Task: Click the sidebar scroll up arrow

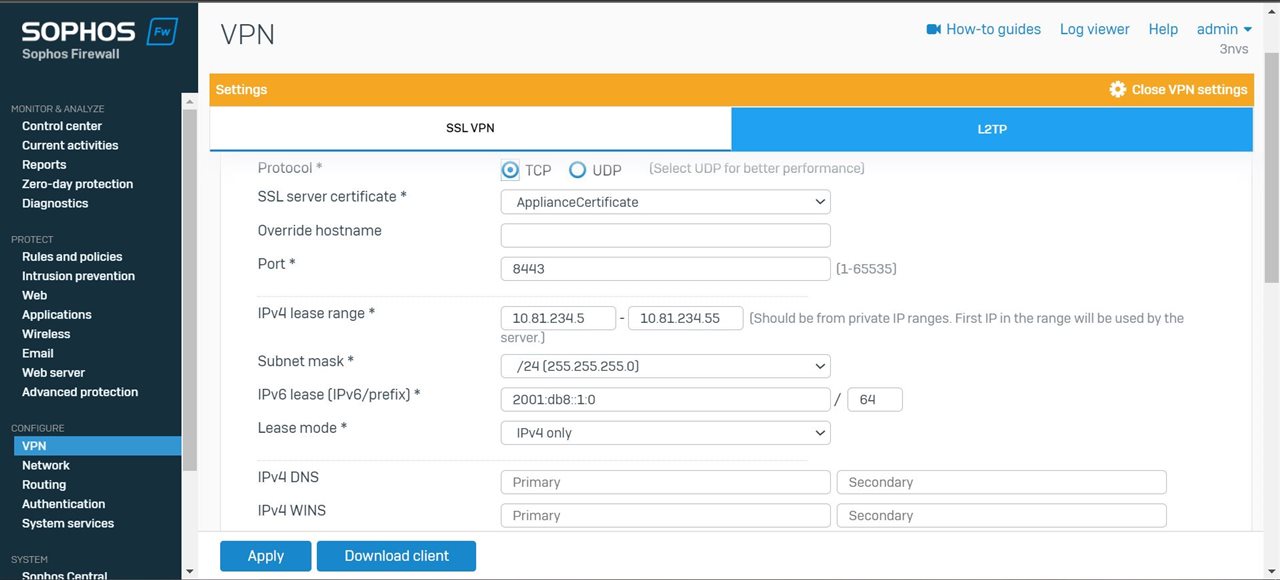Action: tap(190, 100)
